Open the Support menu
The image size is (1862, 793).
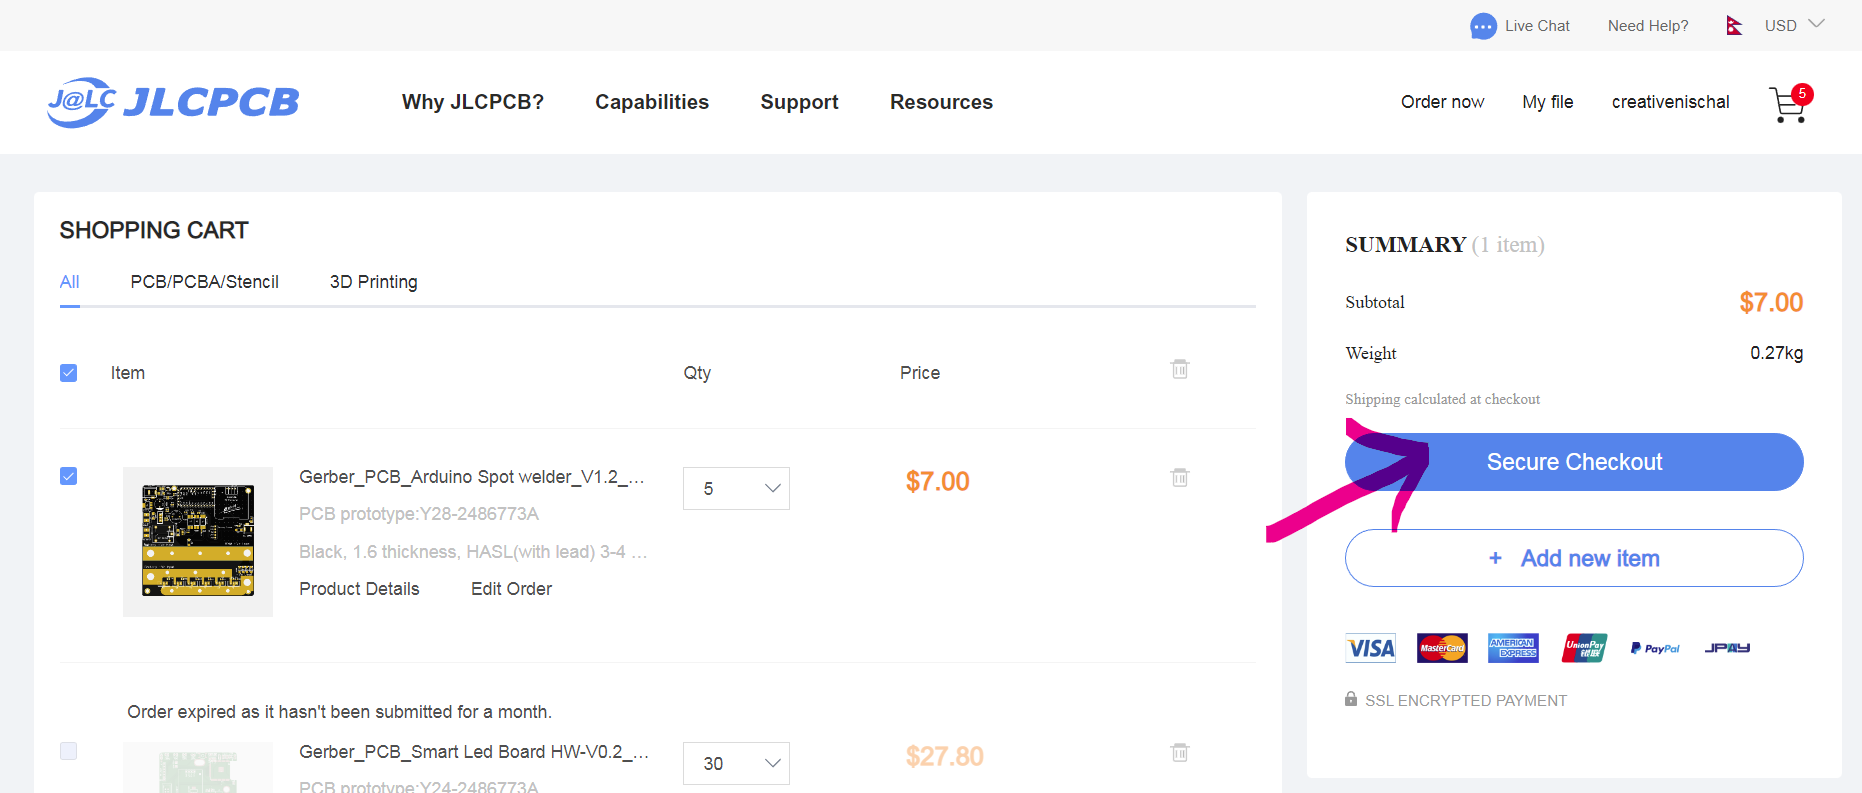click(x=799, y=102)
